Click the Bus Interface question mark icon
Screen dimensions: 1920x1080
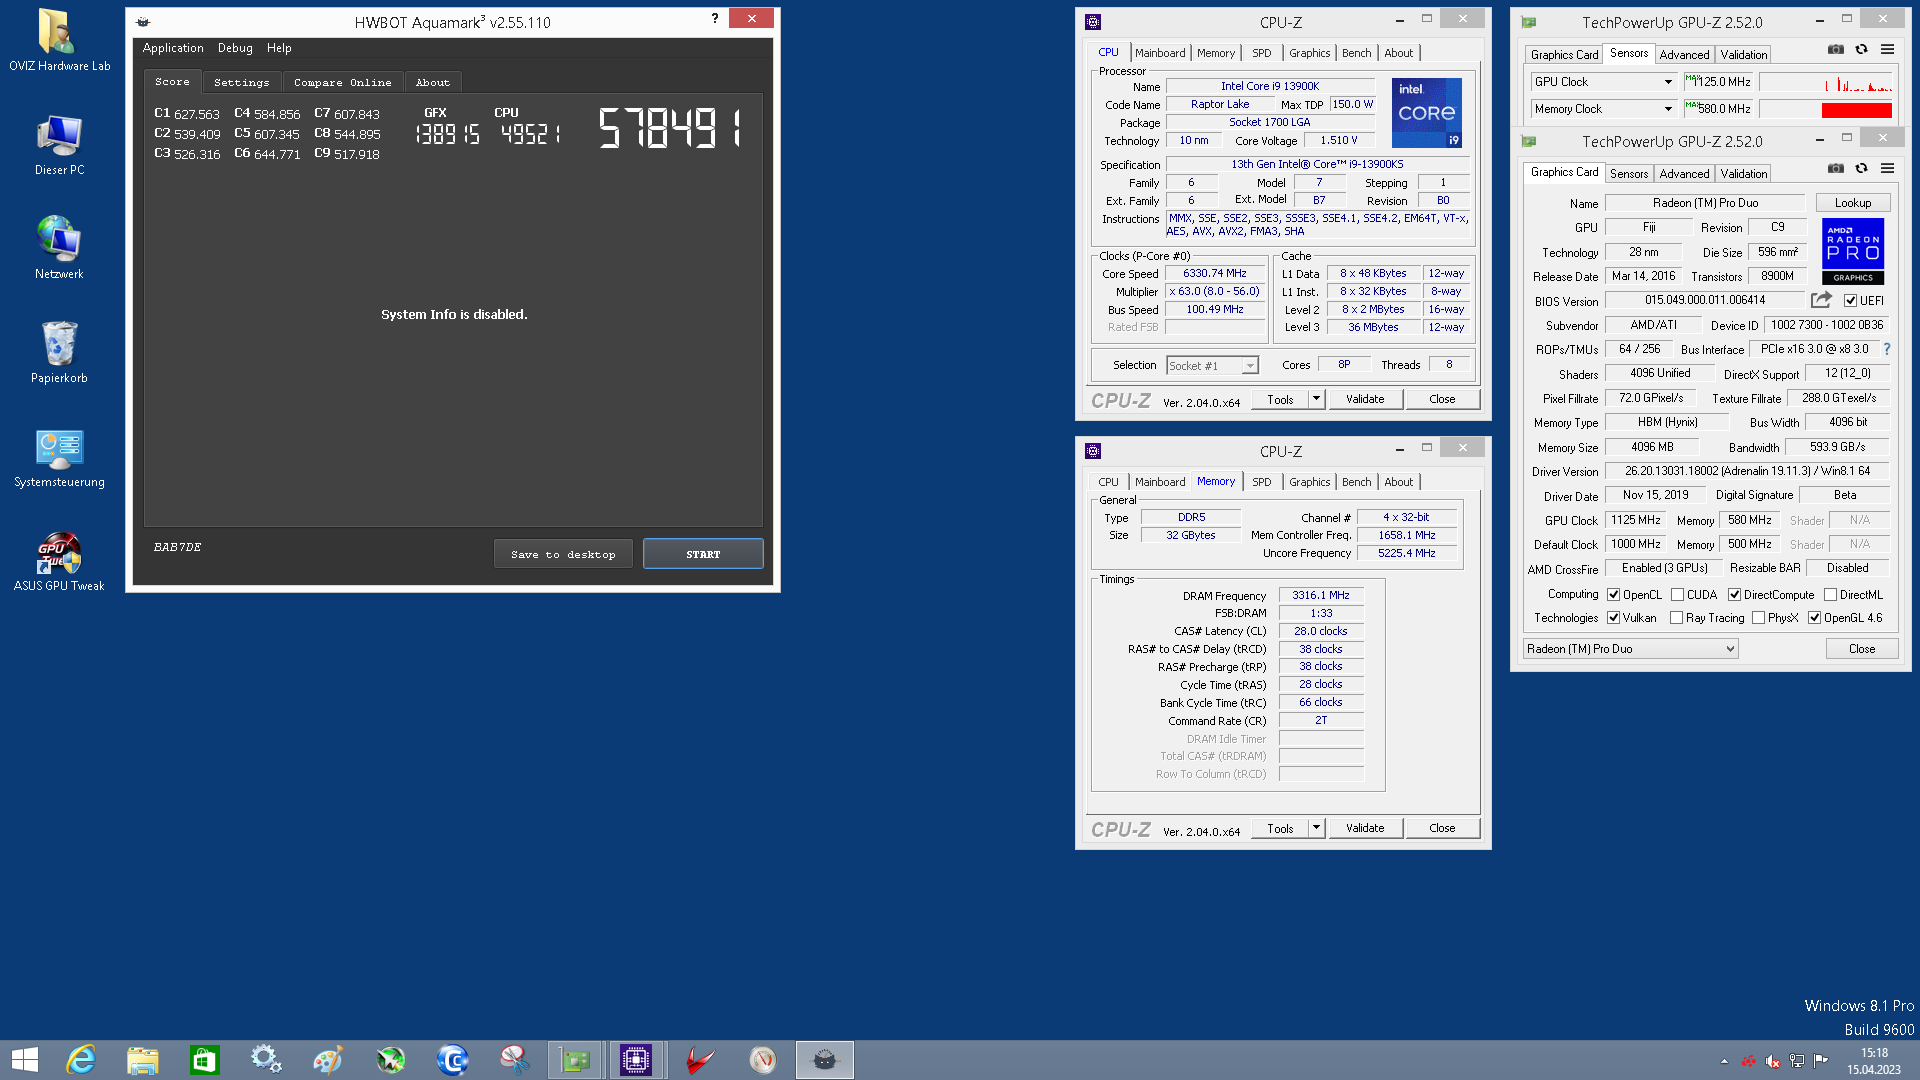(x=1887, y=349)
